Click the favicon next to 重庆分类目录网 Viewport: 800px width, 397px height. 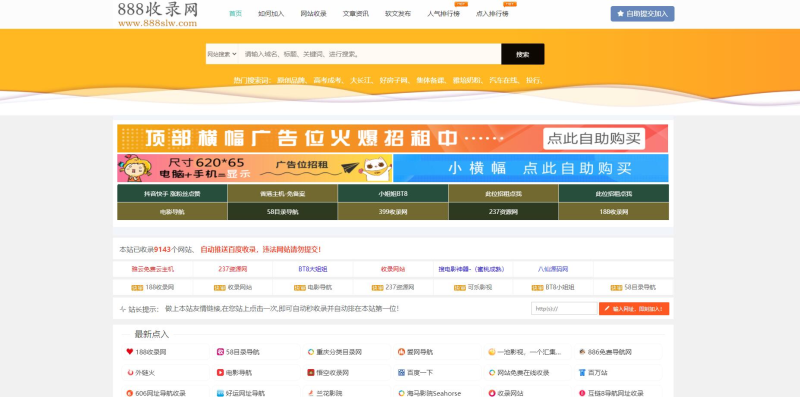click(x=311, y=352)
